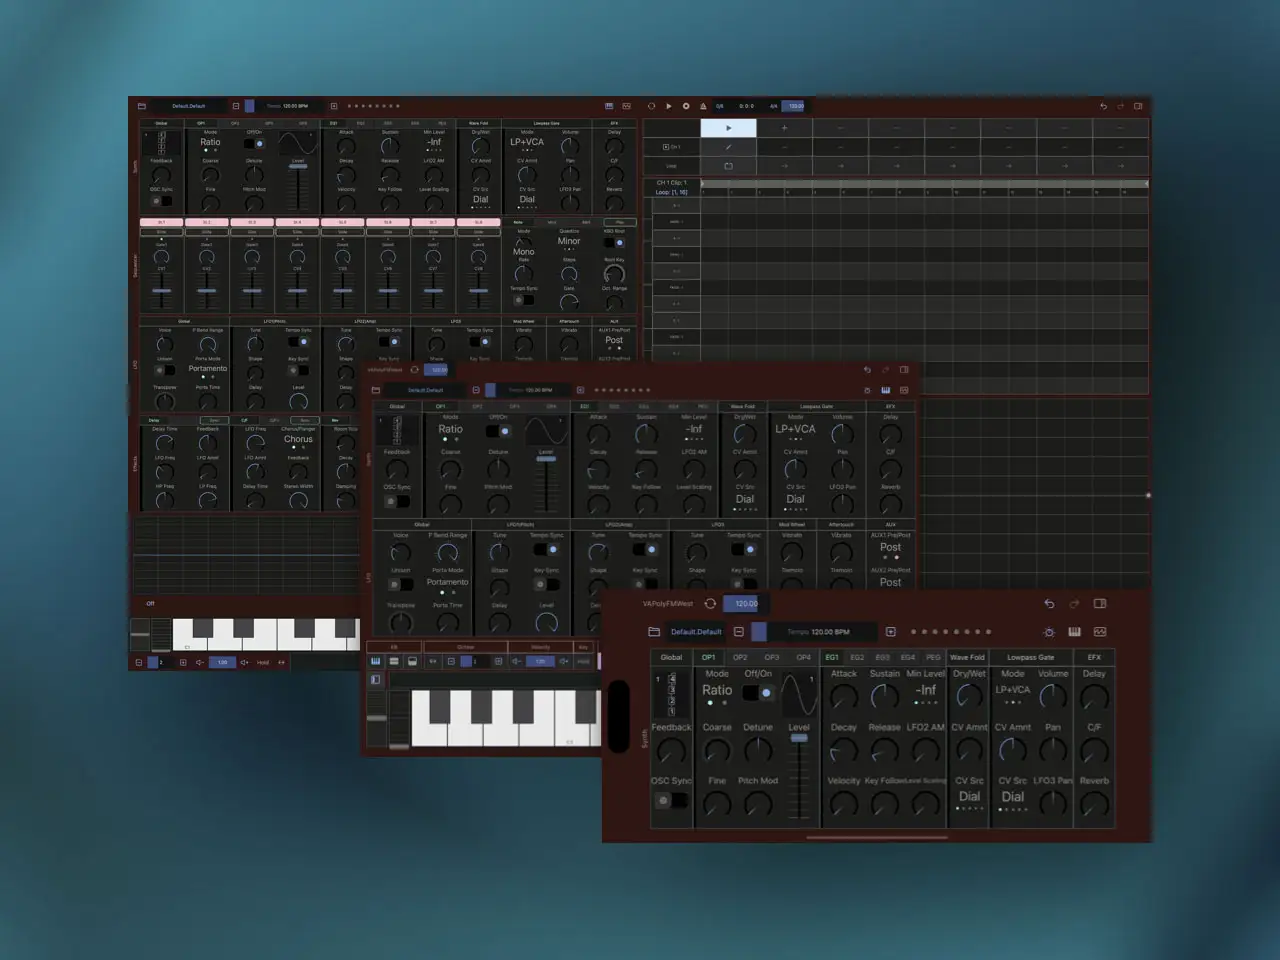This screenshot has width=1280, height=960.
Task: Toggle LFO2 Tempo Sync in middle window
Action: pos(644,549)
